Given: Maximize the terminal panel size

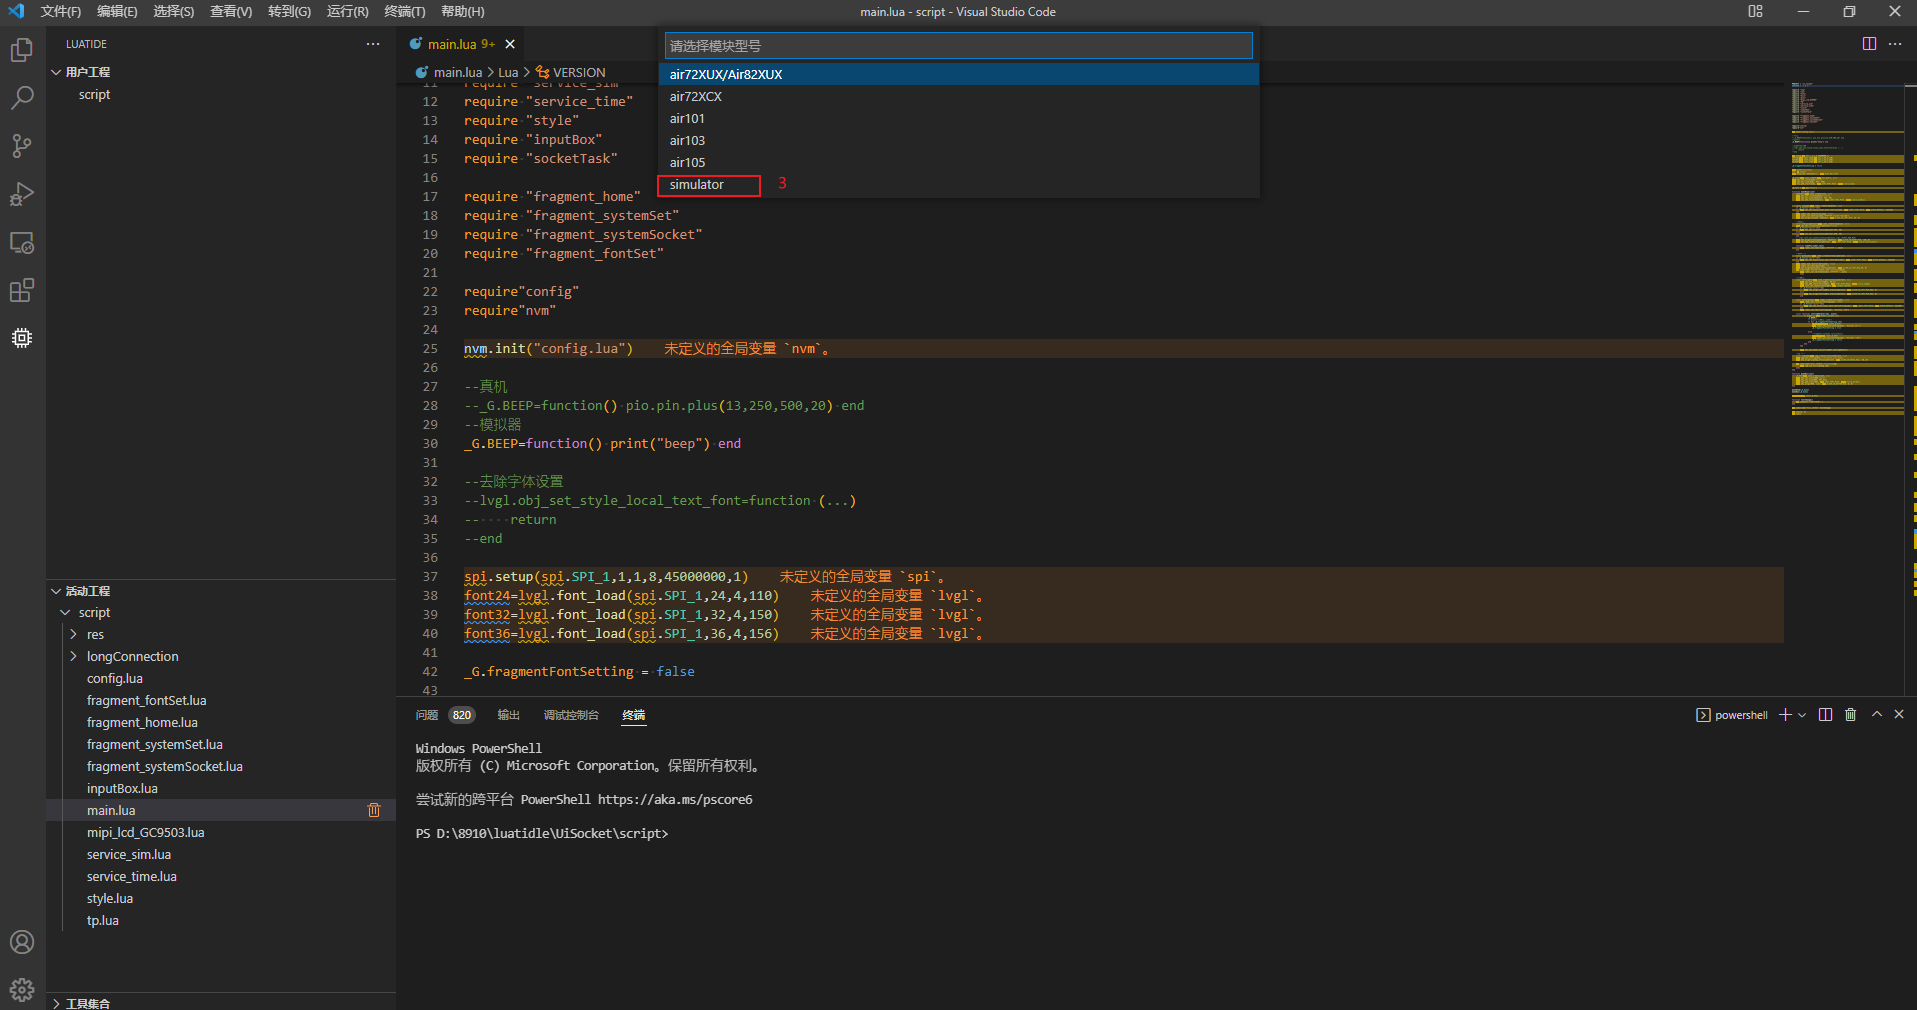Looking at the screenshot, I should (x=1877, y=714).
